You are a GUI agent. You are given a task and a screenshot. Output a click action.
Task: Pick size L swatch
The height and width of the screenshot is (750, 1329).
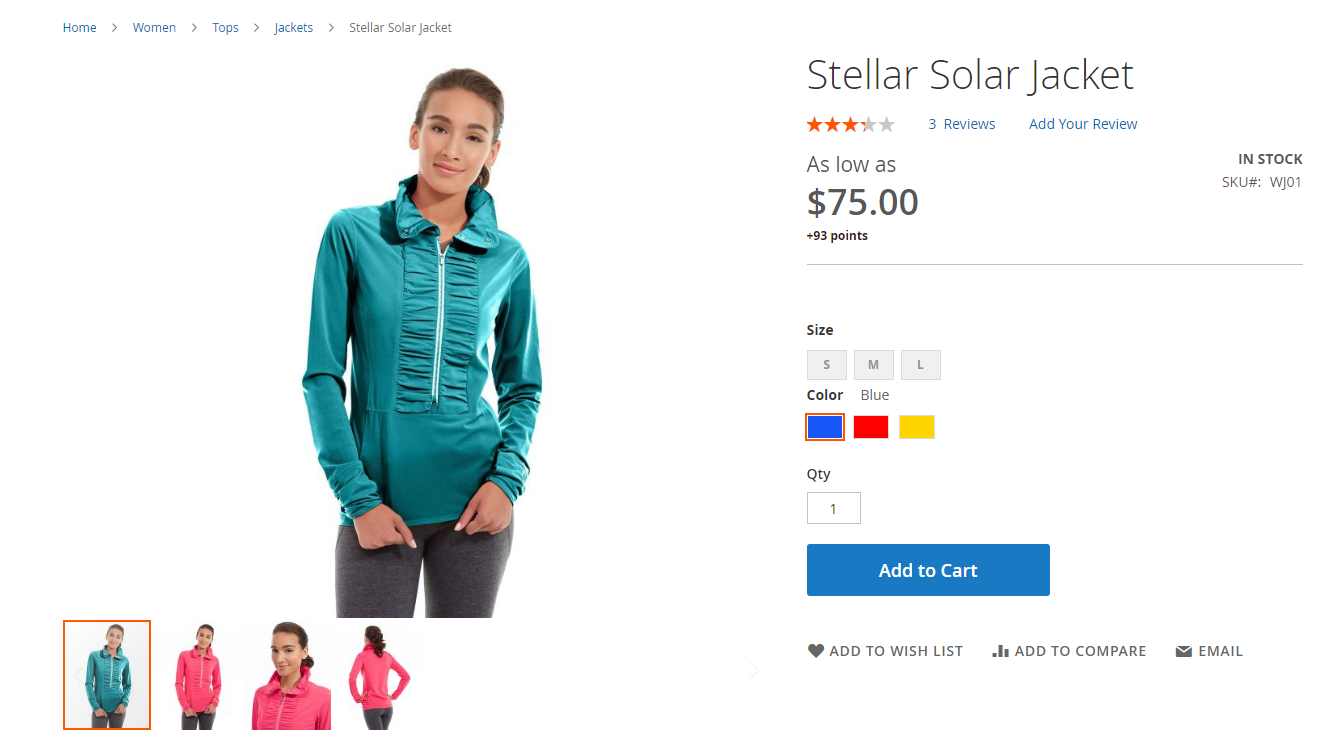pos(920,365)
